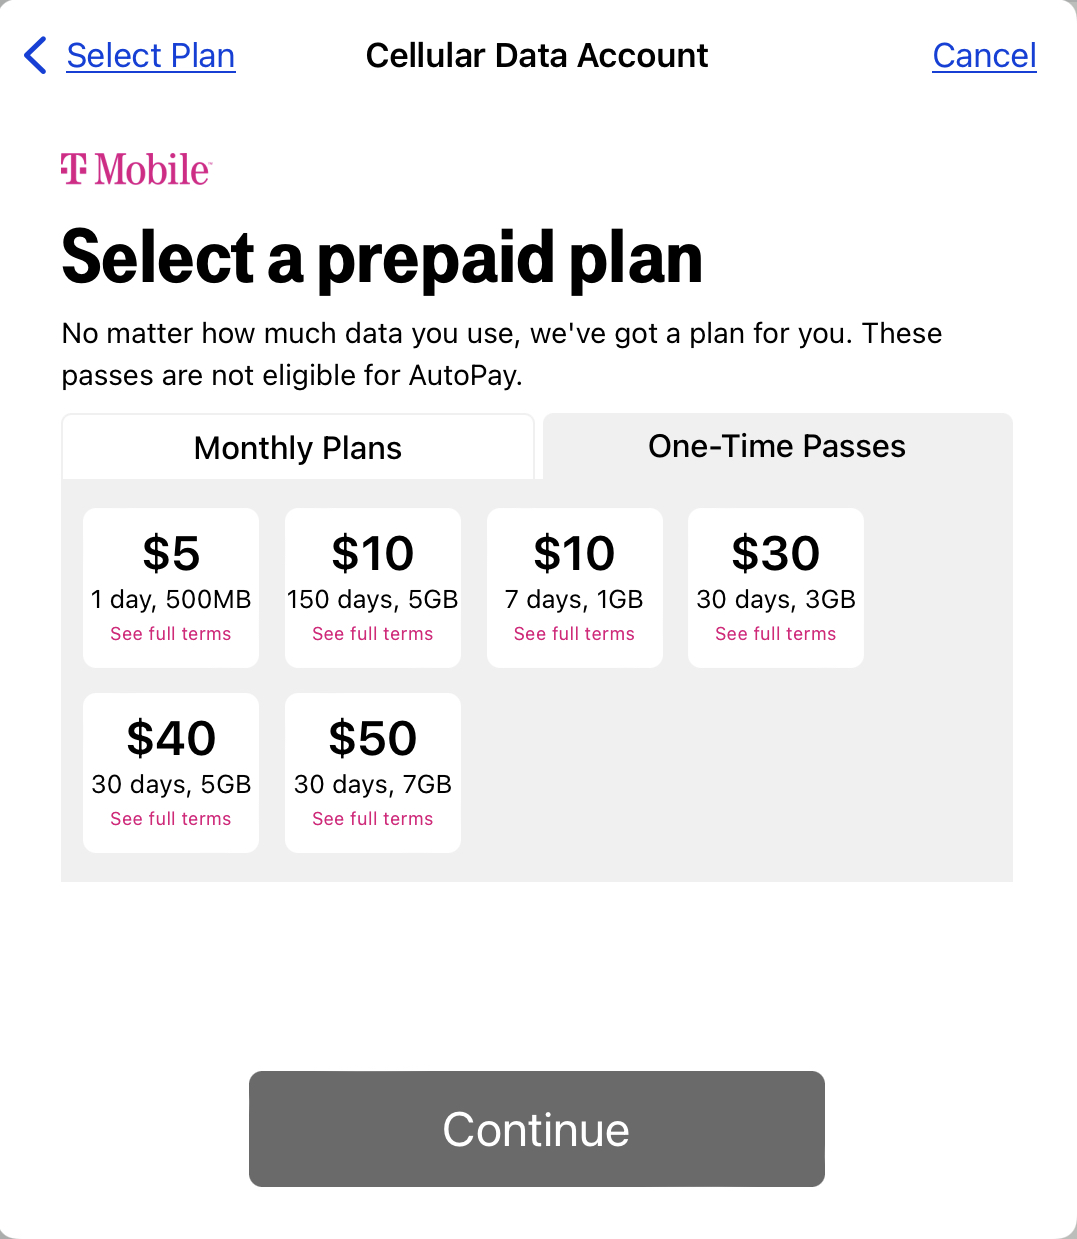
Task: Choose the $40 30 days 5GB pass
Action: 171,773
